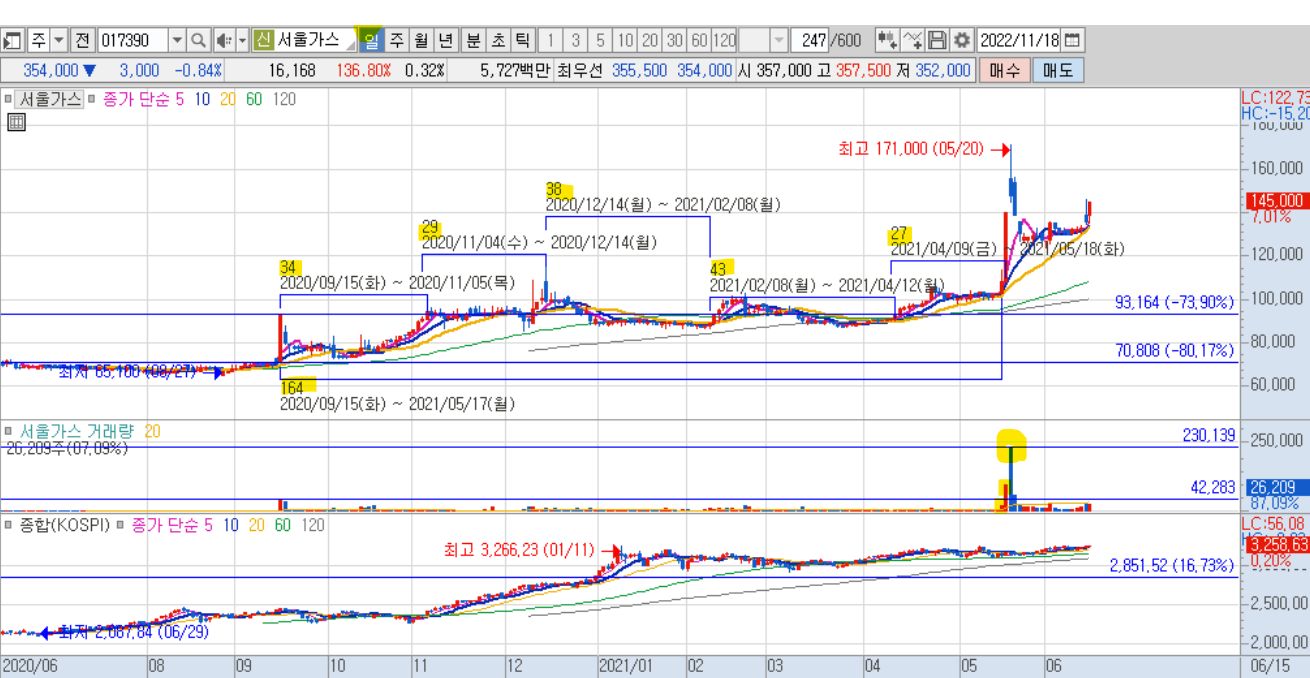1310x678 pixels.
Task: Click small square marker before 서울가스 price label
Action: (x=9, y=100)
